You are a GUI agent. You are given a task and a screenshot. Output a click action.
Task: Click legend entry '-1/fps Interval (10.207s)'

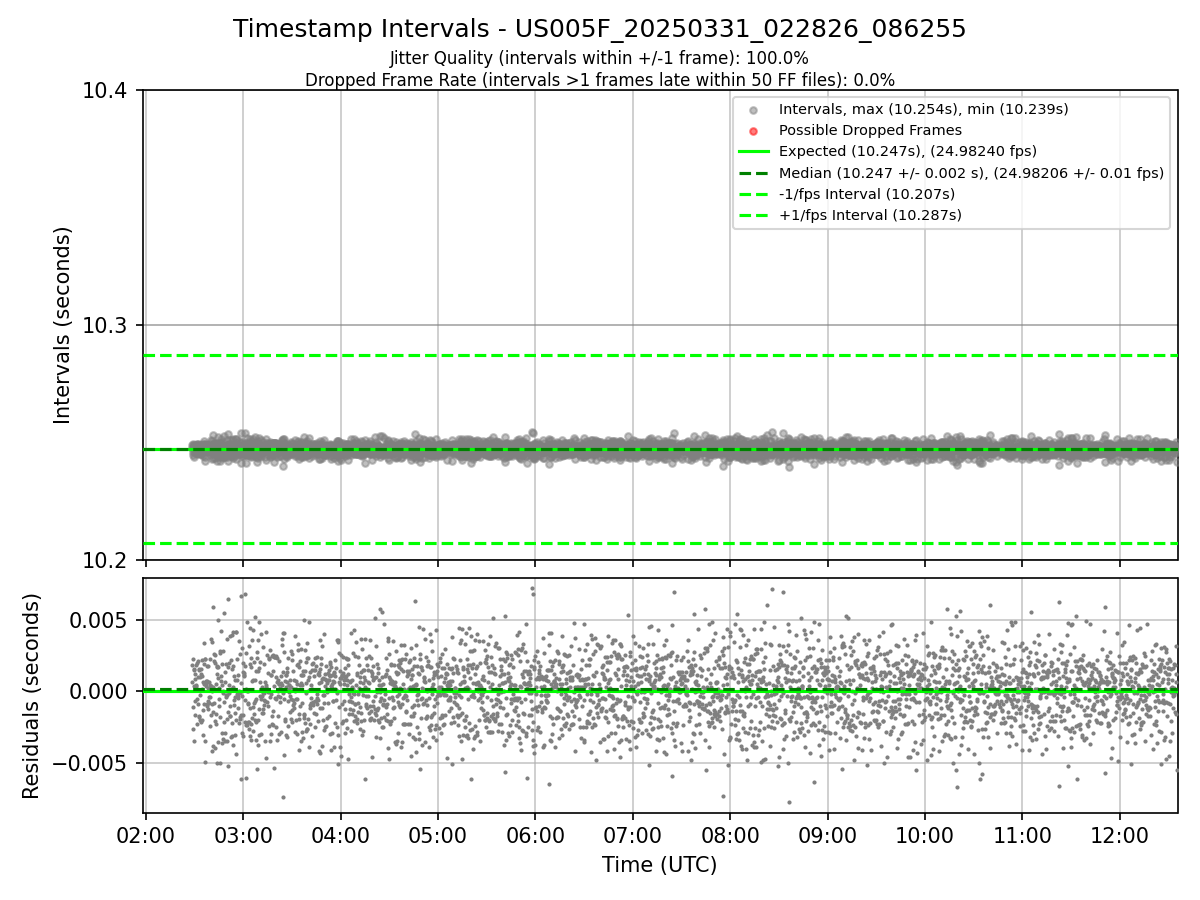866,194
